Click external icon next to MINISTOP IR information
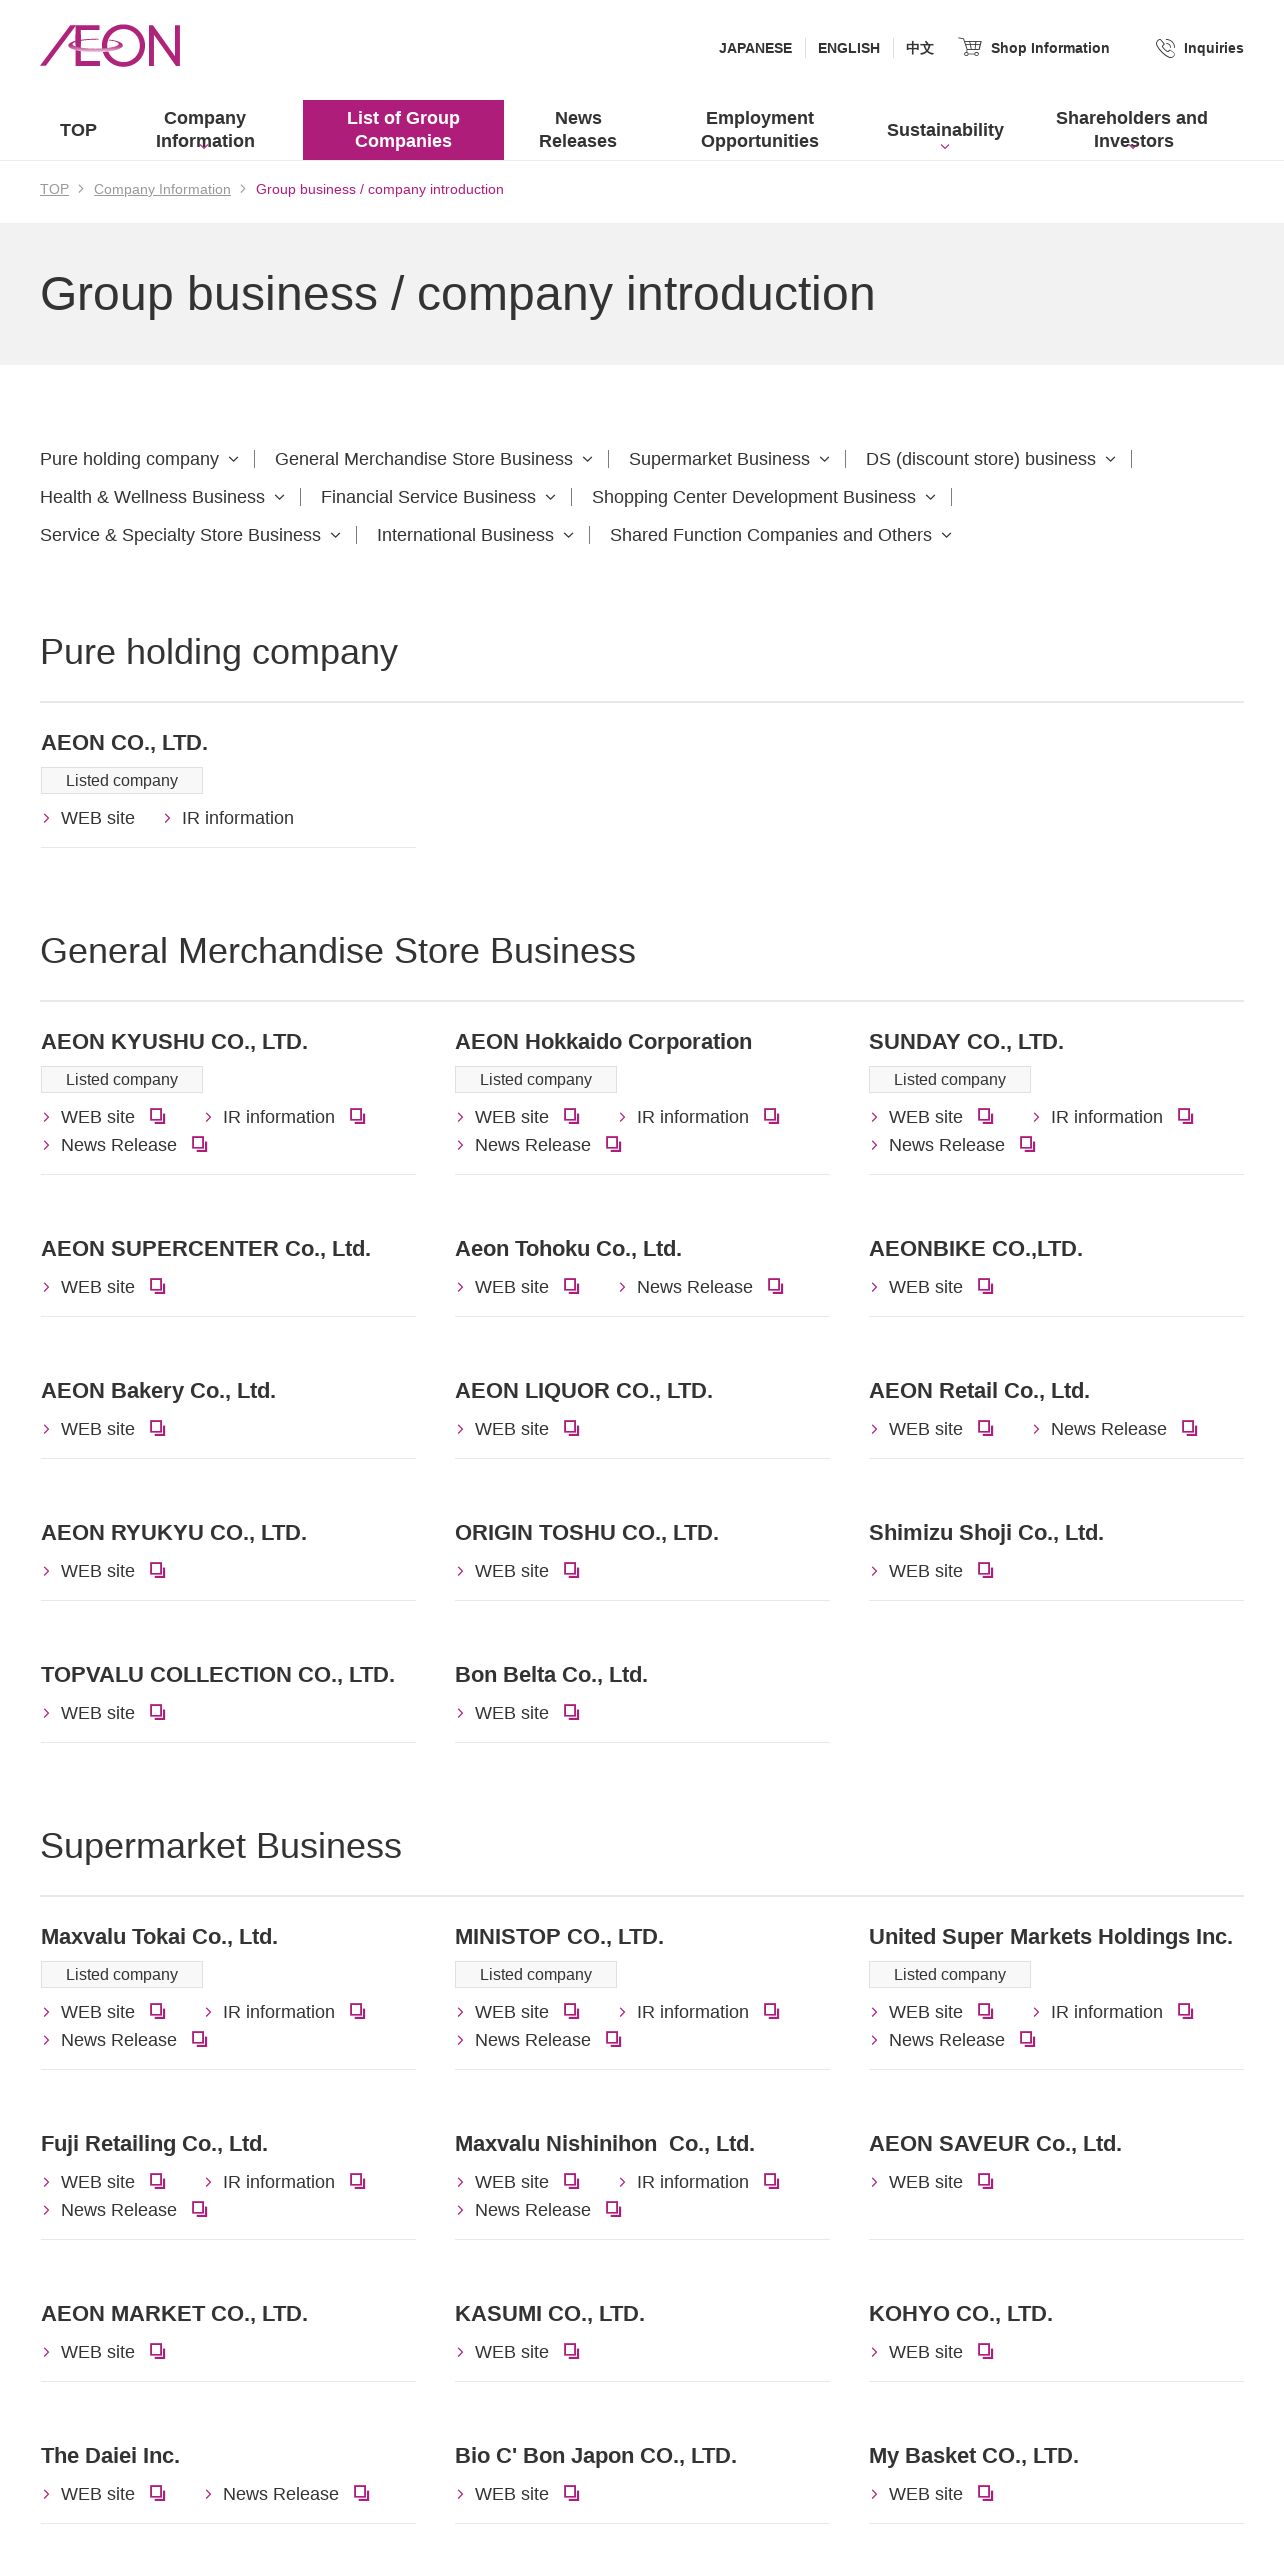The height and width of the screenshot is (2568, 1284). point(771,2011)
